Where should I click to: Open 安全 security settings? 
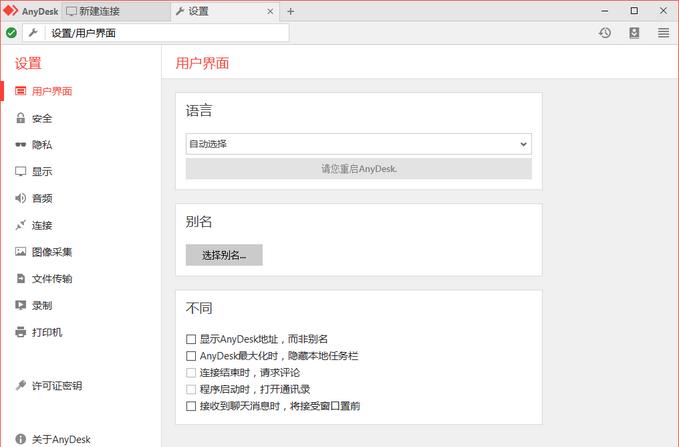41,118
